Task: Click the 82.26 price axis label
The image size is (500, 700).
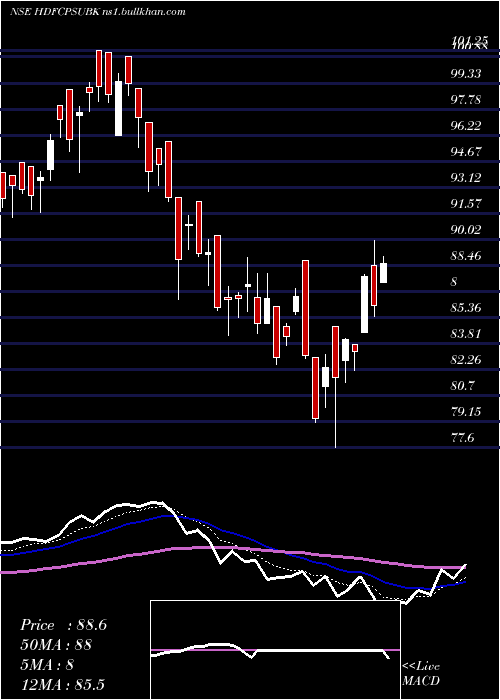Action: [467, 360]
